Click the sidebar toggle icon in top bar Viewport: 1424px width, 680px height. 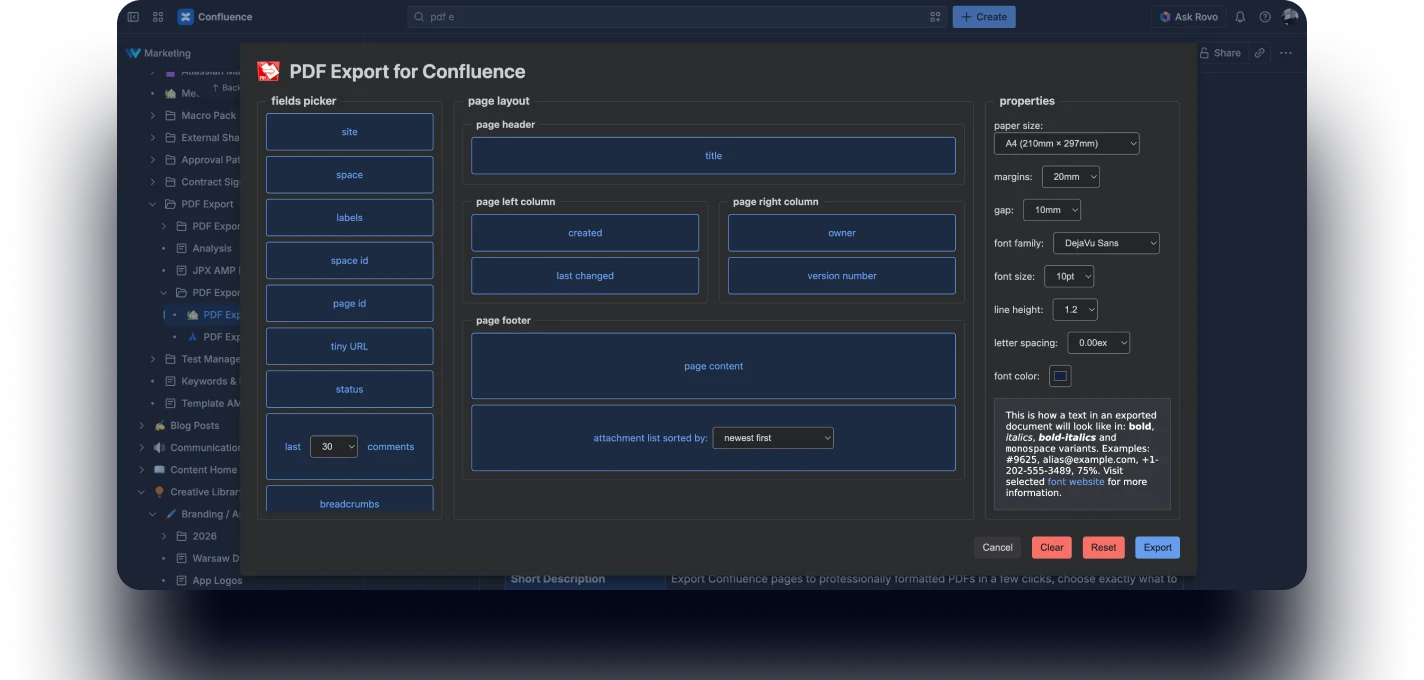(133, 17)
